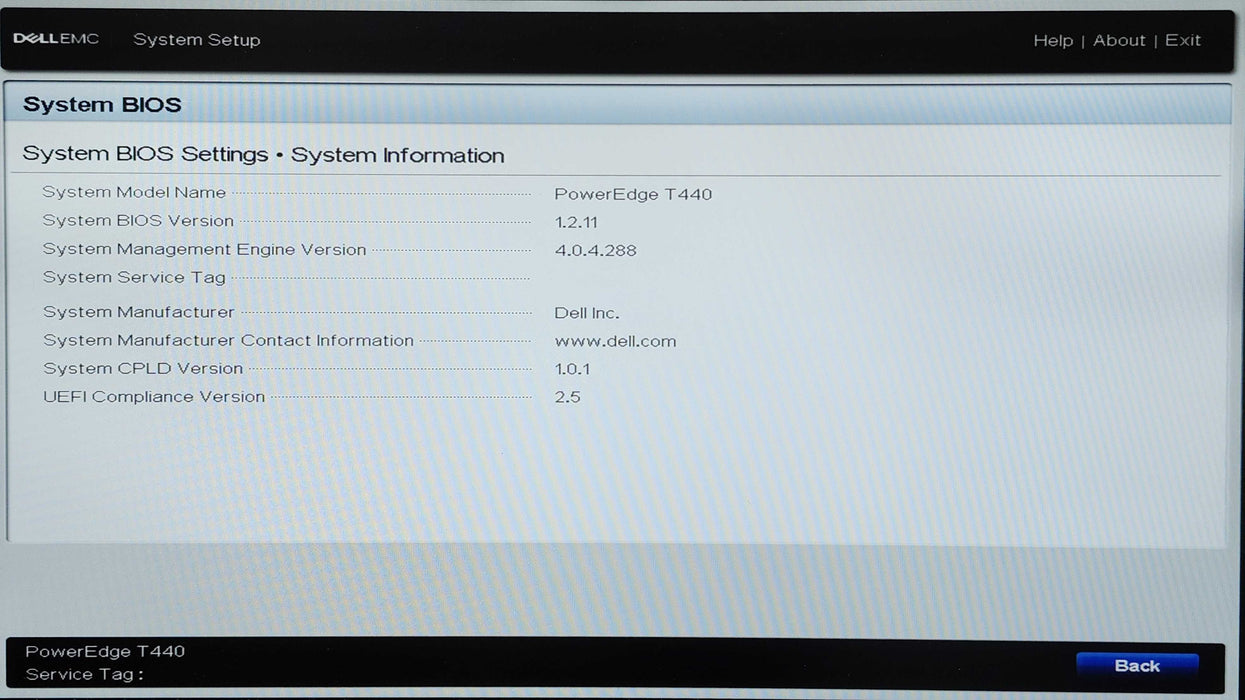Select the System Model Name row label
This screenshot has height=700, width=1245.
[134, 193]
